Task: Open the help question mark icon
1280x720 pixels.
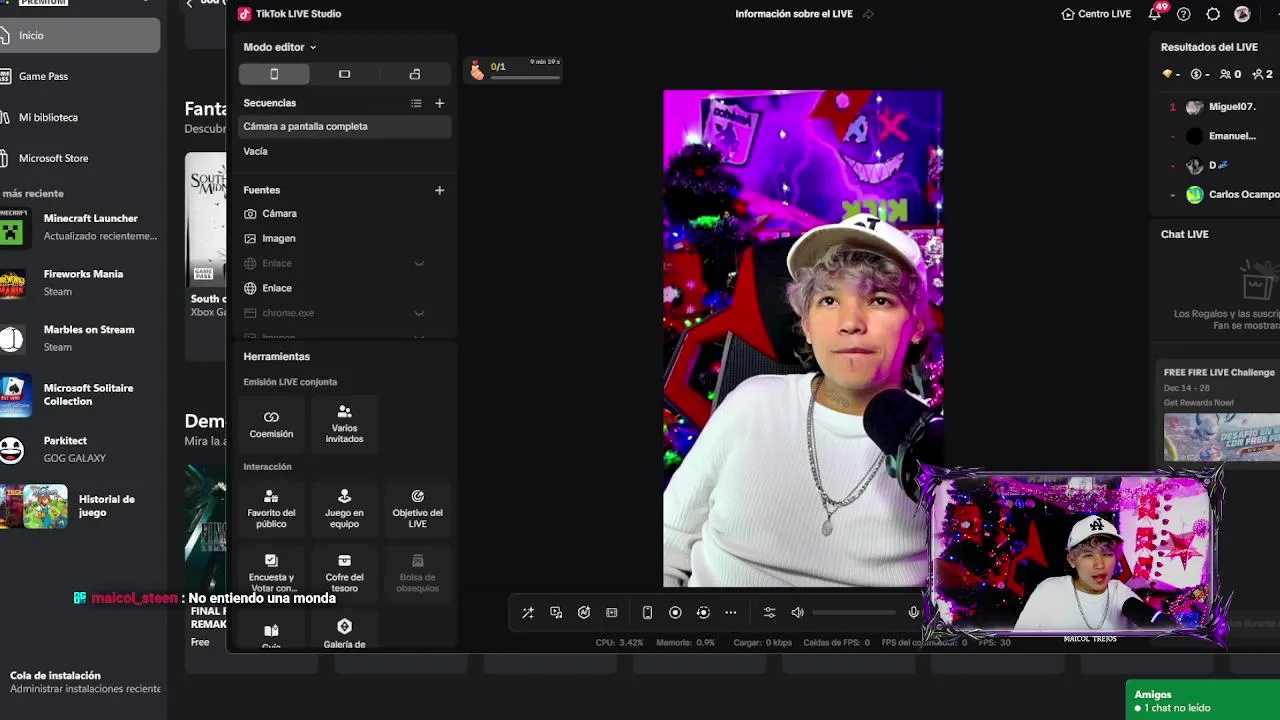Action: pyautogui.click(x=1184, y=14)
